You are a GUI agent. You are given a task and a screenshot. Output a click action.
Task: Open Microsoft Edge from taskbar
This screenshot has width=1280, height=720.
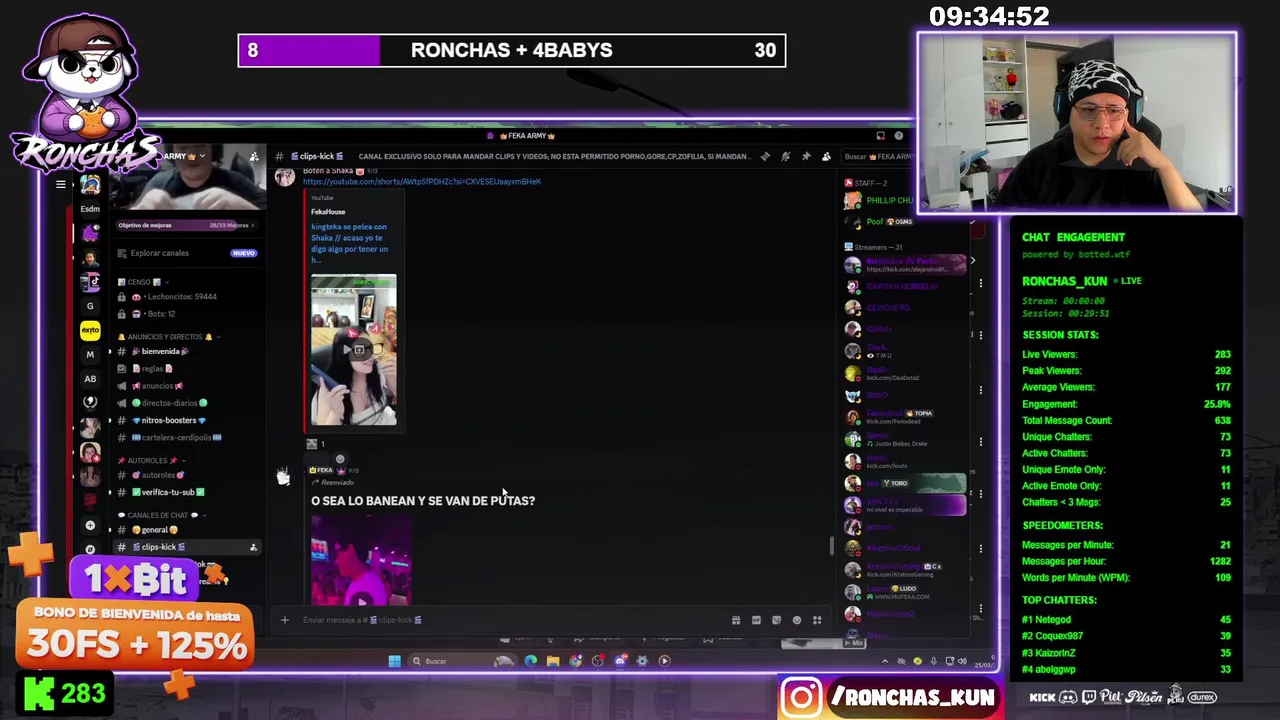(x=530, y=661)
